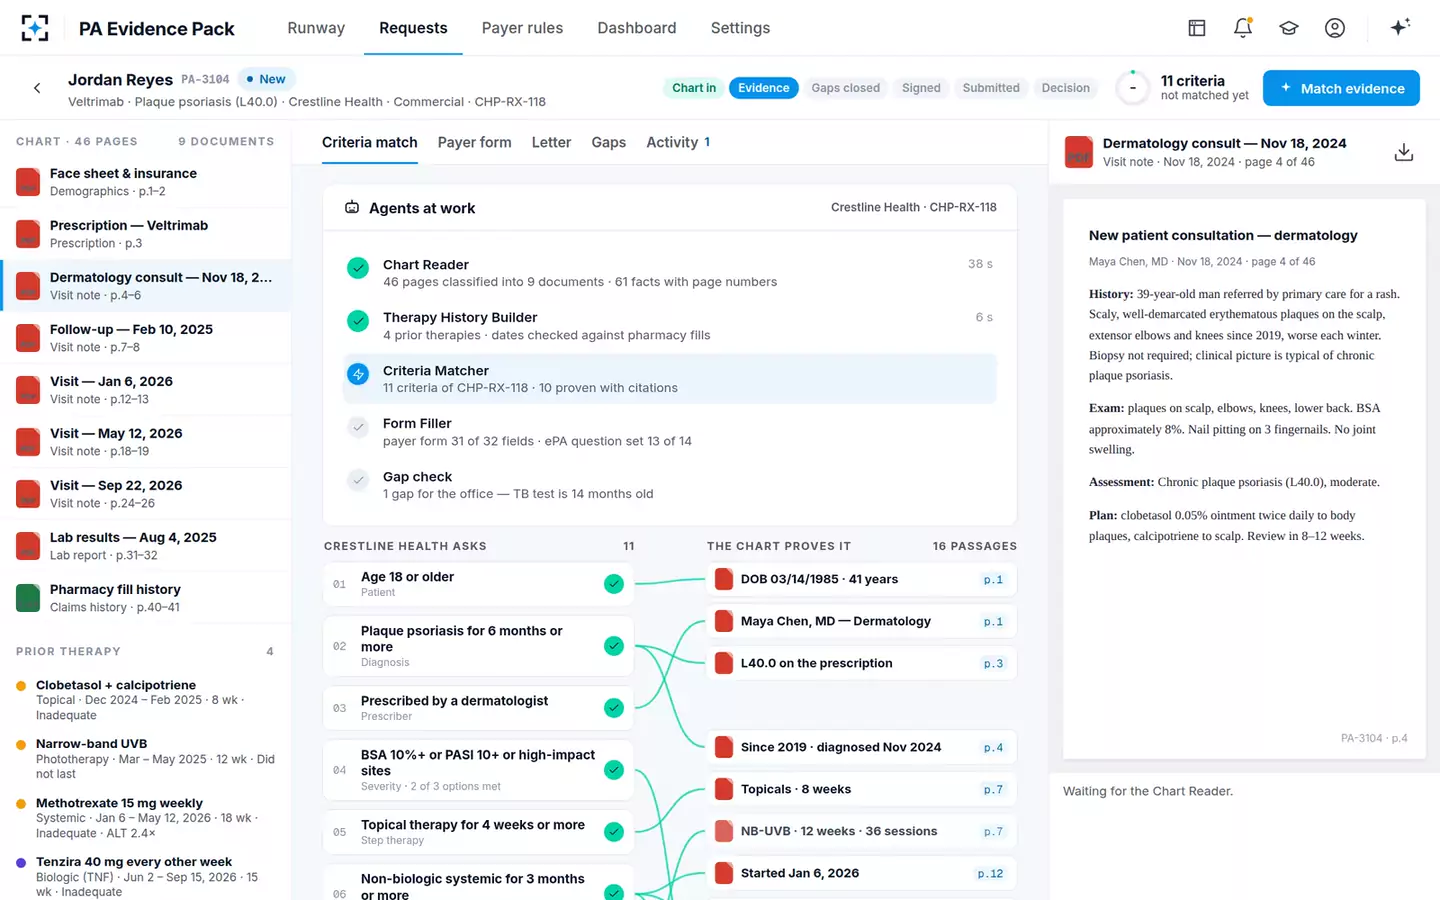Viewport: 1440px width, 900px height.
Task: Click the check on BSA 10%+ or PASI criterion
Action: pos(614,770)
